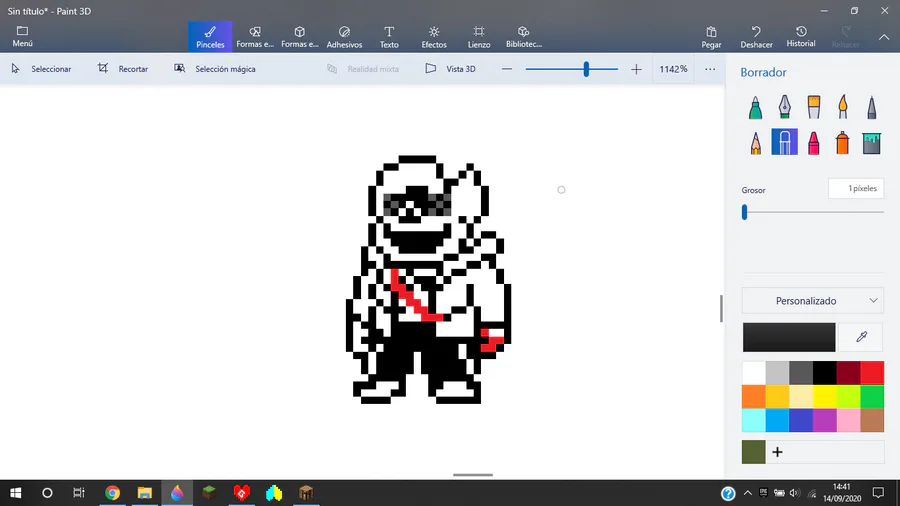Show hidden system tray icons
The height and width of the screenshot is (506, 900).
tap(747, 493)
